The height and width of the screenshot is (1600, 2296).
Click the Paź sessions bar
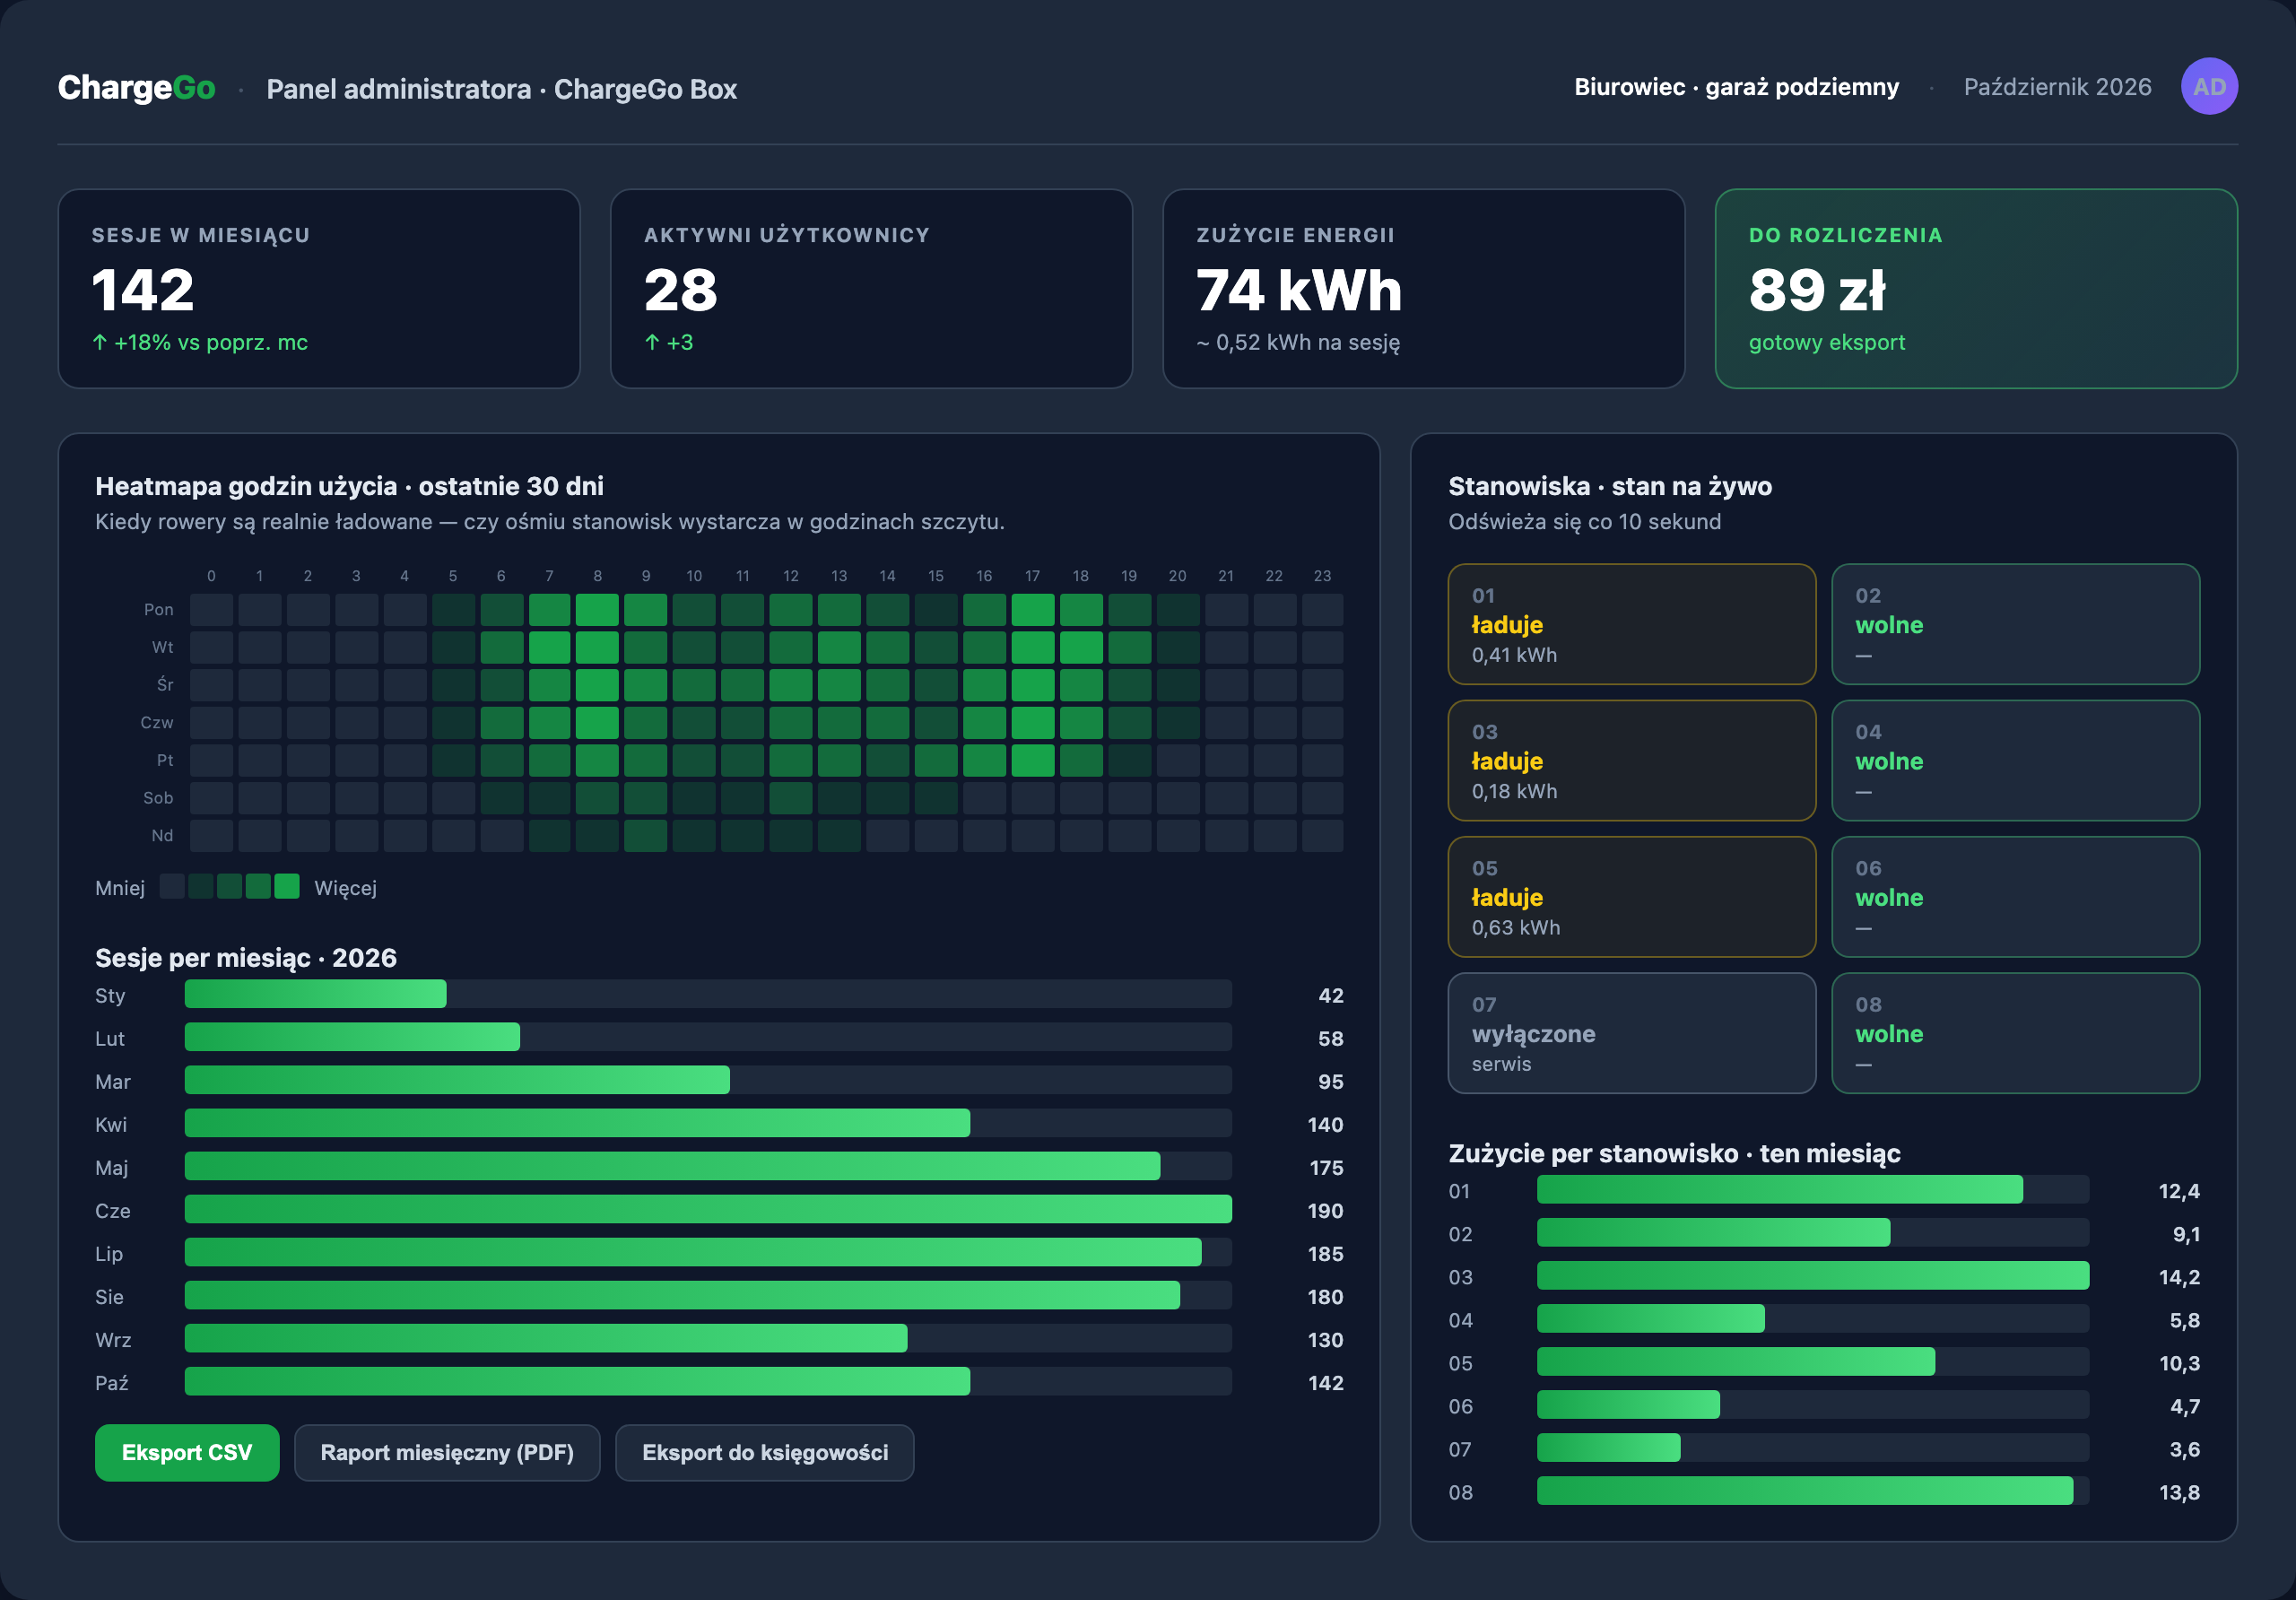click(577, 1381)
